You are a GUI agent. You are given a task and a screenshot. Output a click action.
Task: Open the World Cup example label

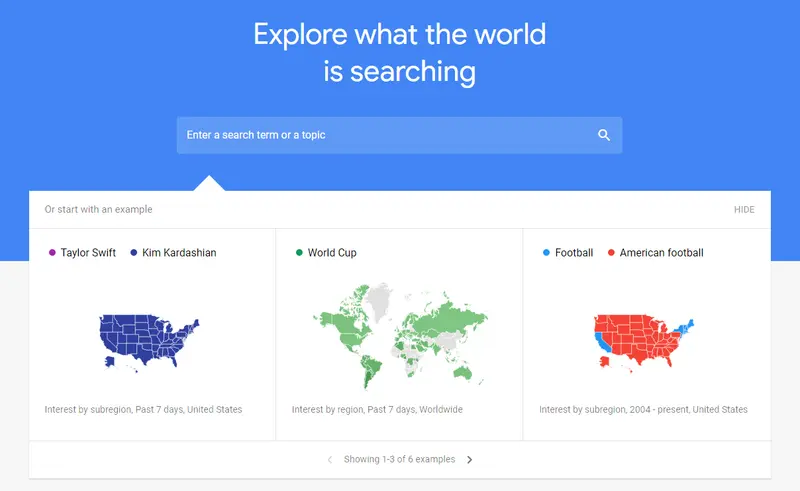click(332, 253)
